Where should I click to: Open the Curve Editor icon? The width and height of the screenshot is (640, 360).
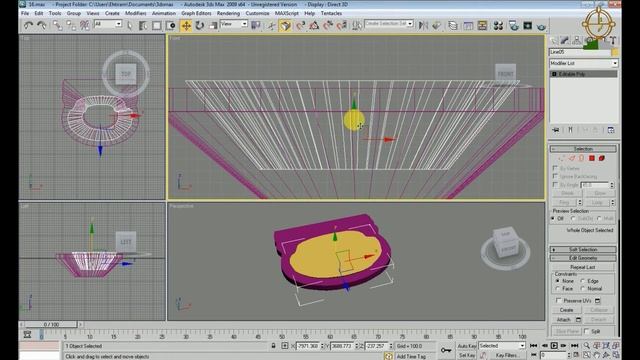(468, 26)
